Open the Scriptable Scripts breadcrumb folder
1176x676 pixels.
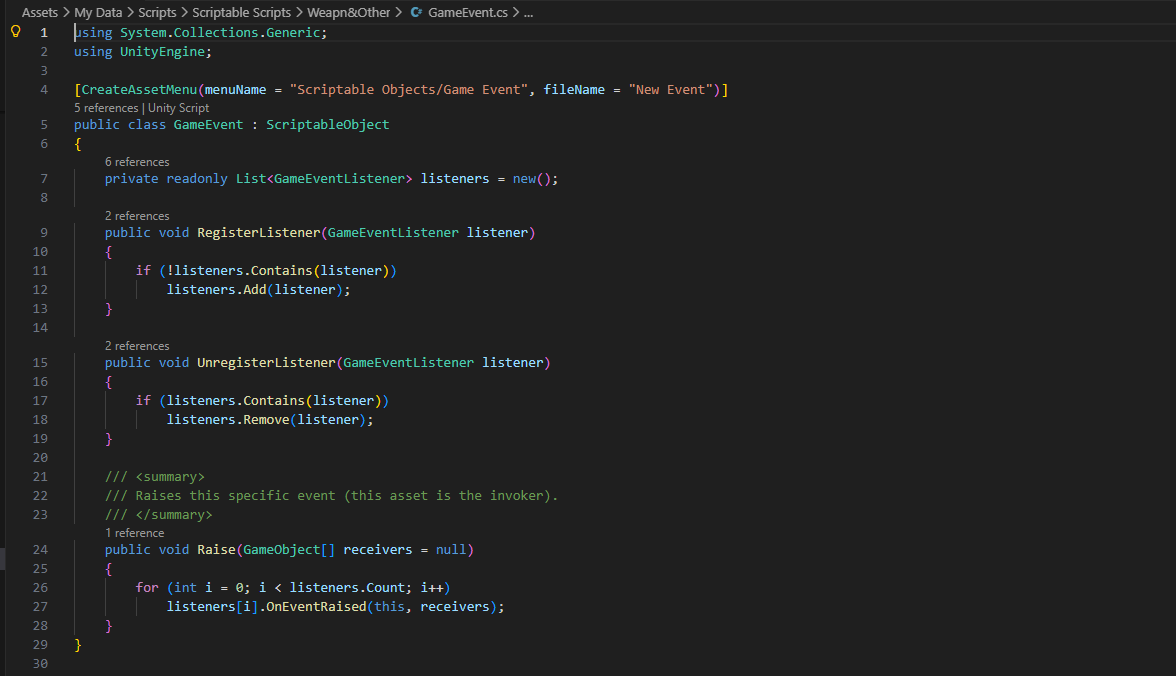tap(242, 13)
